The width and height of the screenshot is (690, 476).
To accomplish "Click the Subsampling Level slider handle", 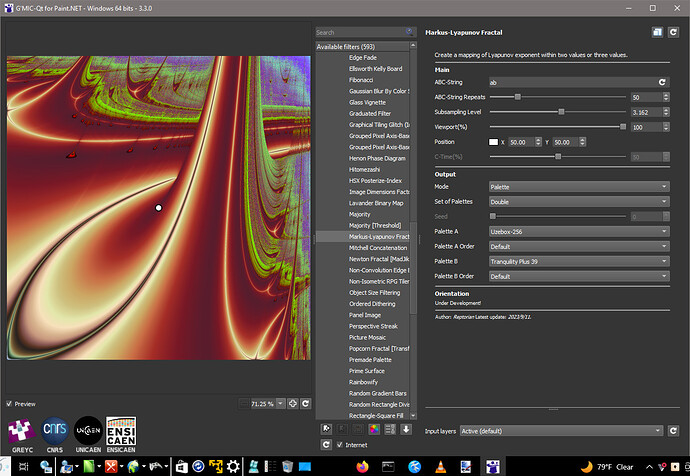I will [x=561, y=112].
